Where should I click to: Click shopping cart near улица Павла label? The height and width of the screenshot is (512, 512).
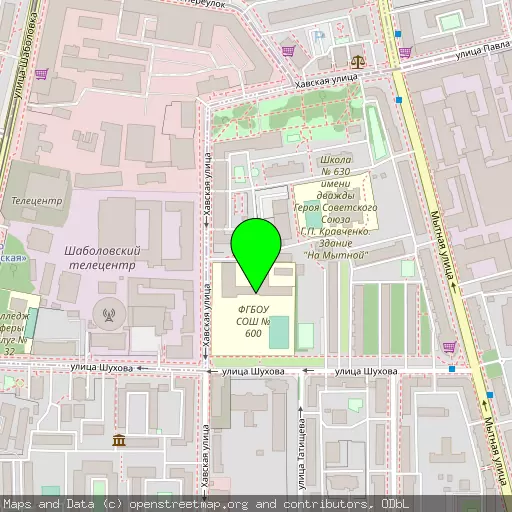click(405, 52)
